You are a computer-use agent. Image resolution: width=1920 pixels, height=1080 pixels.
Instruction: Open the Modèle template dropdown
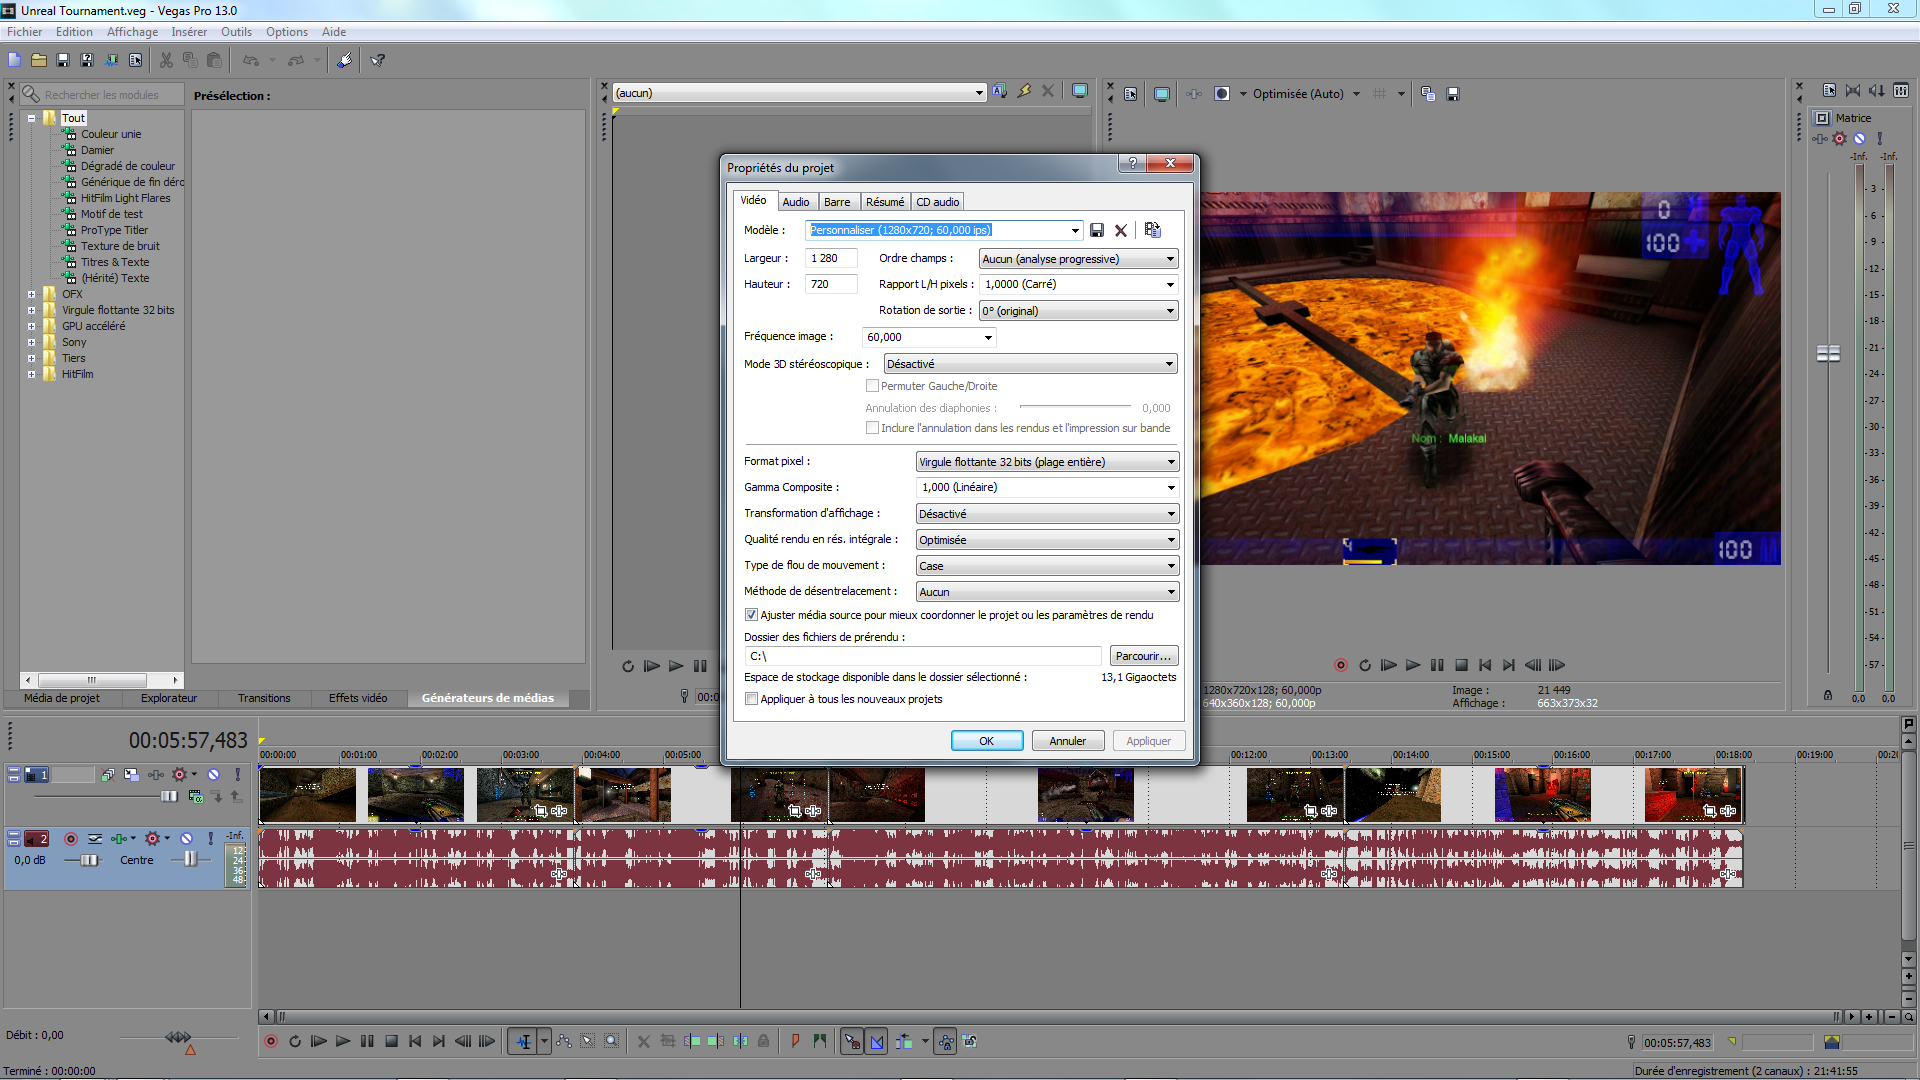(1075, 230)
